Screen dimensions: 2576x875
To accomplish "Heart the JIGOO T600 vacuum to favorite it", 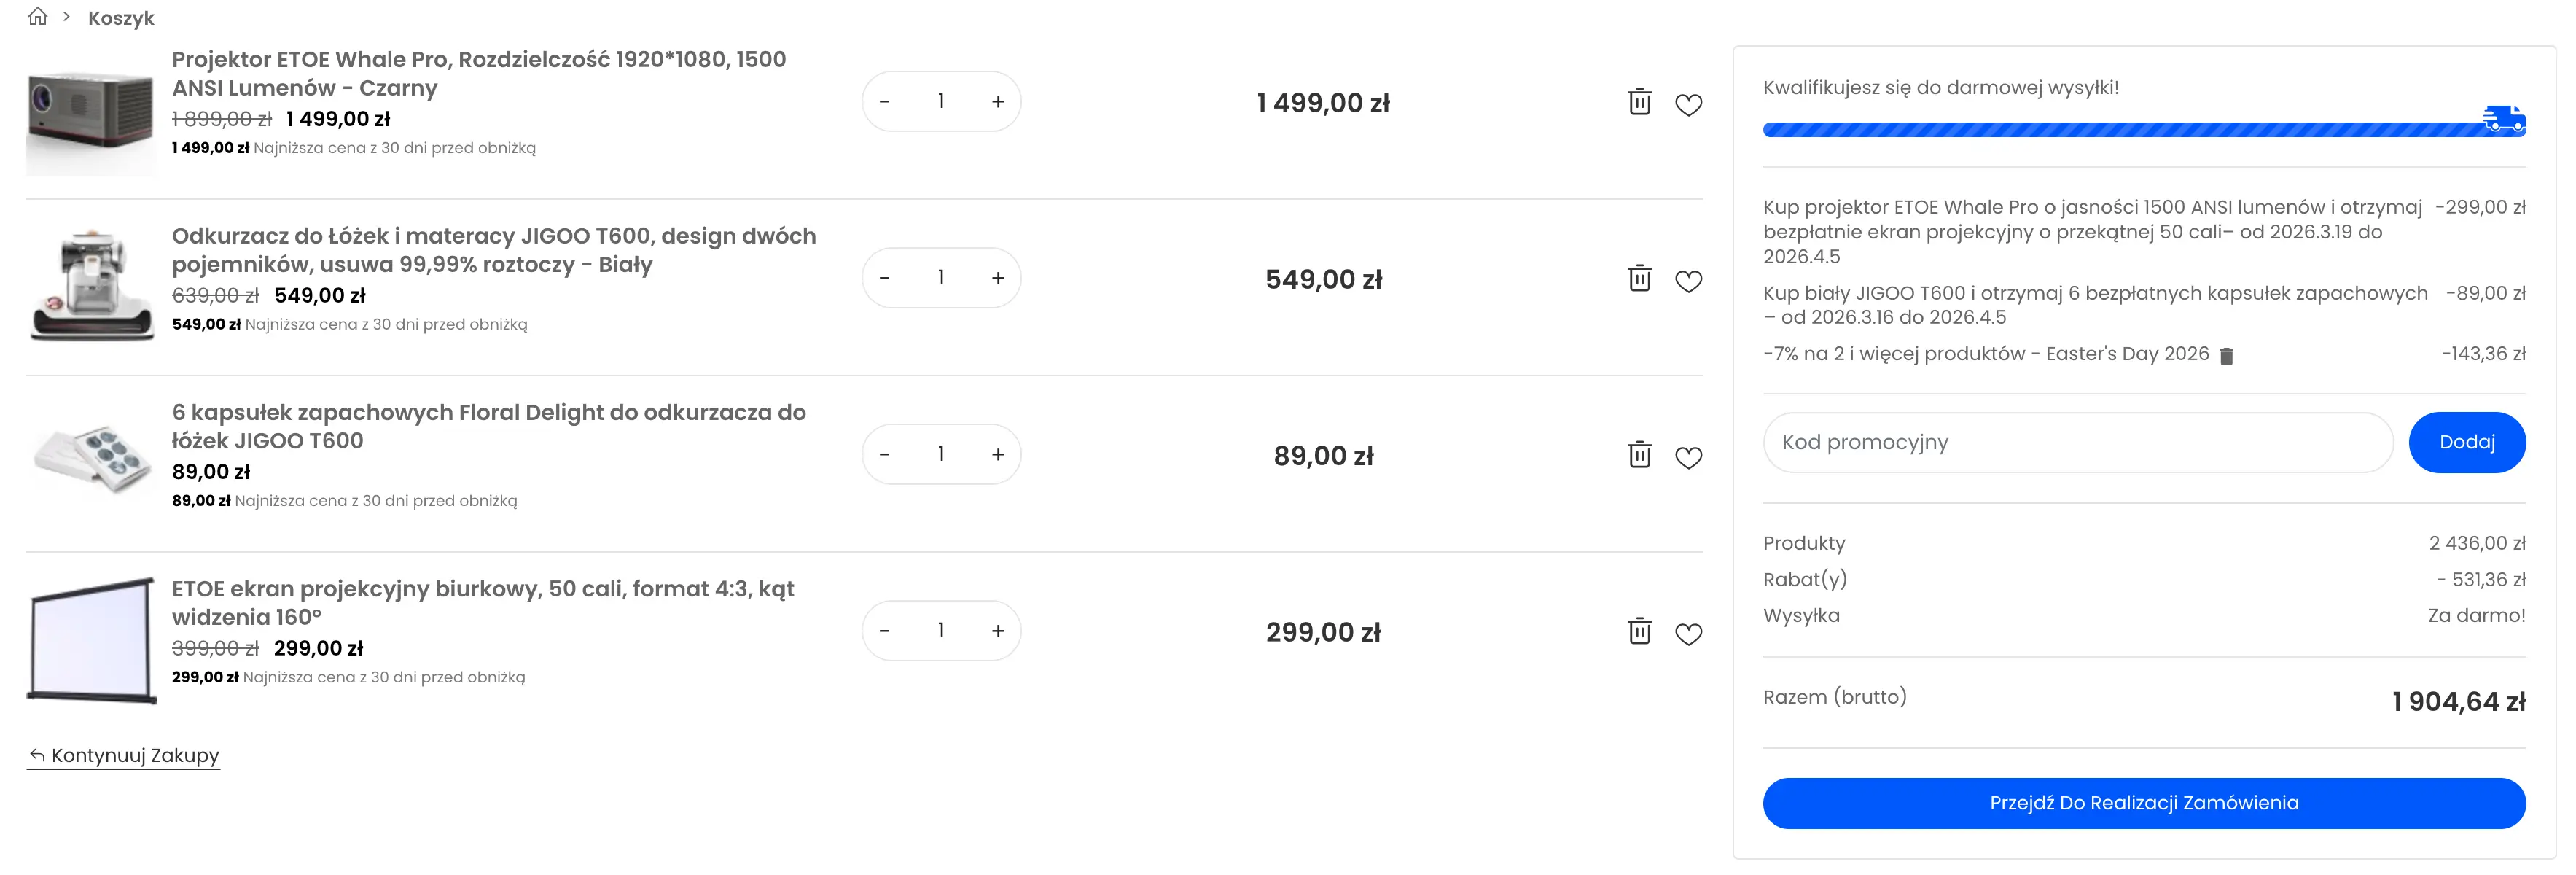I will (x=1690, y=281).
